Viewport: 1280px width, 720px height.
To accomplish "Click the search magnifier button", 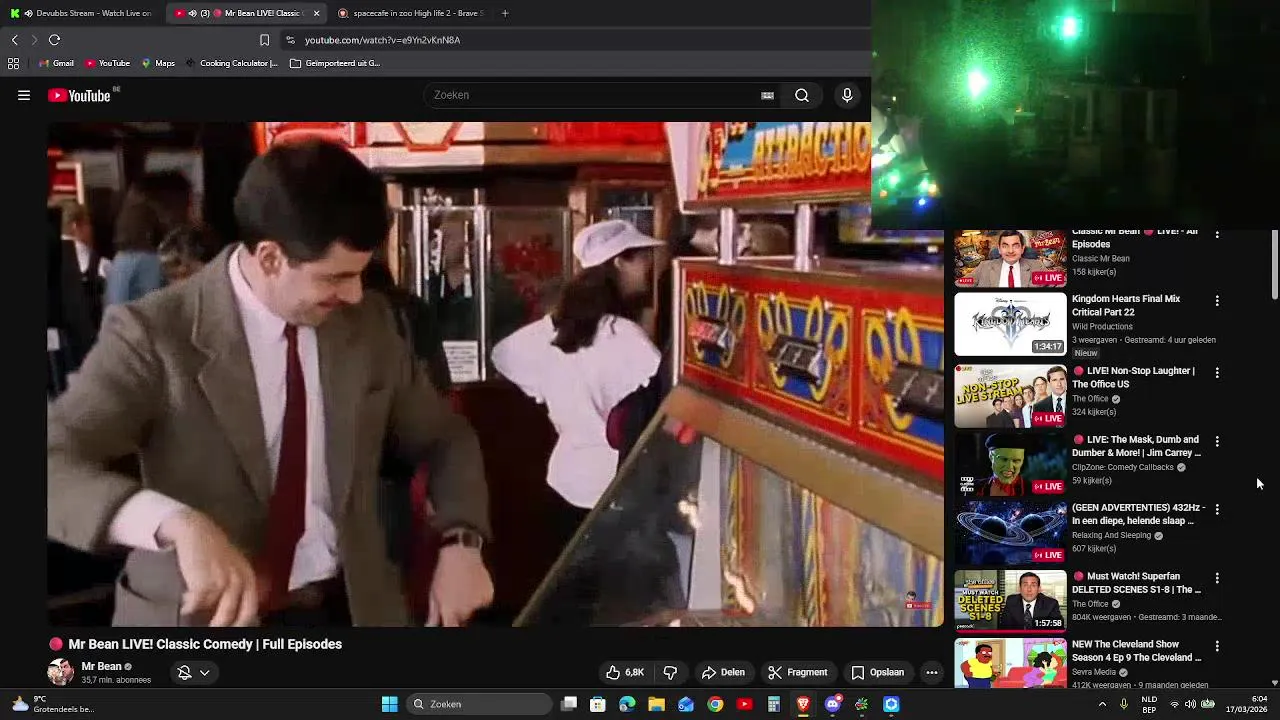I will [x=802, y=95].
